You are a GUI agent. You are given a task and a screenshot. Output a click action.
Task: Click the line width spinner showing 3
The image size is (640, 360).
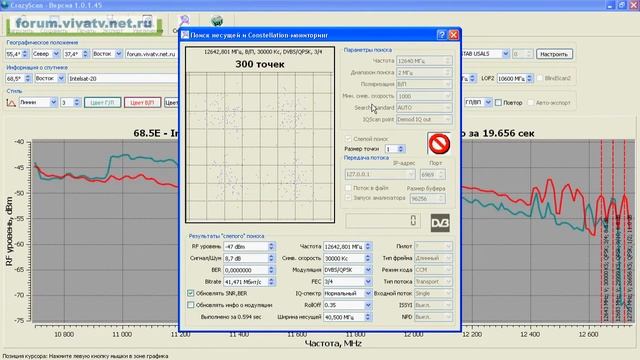[70, 102]
